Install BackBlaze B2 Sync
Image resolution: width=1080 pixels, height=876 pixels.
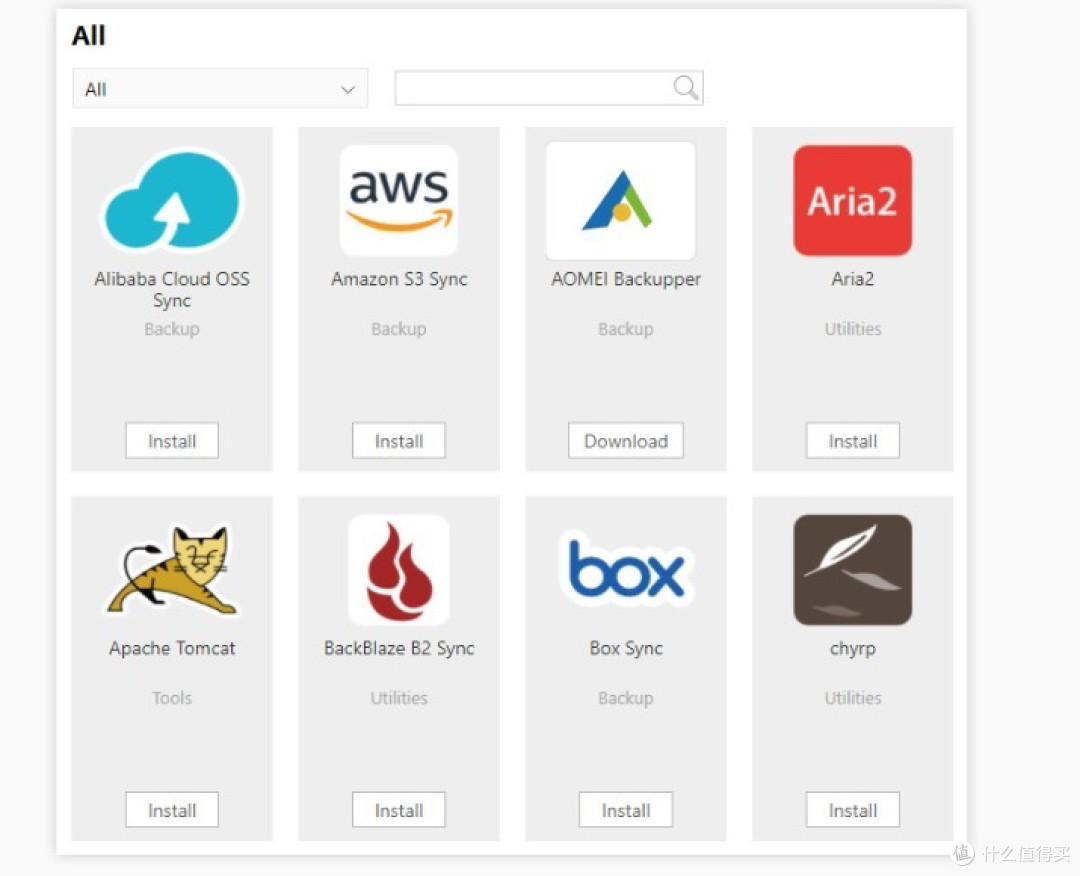coord(399,810)
